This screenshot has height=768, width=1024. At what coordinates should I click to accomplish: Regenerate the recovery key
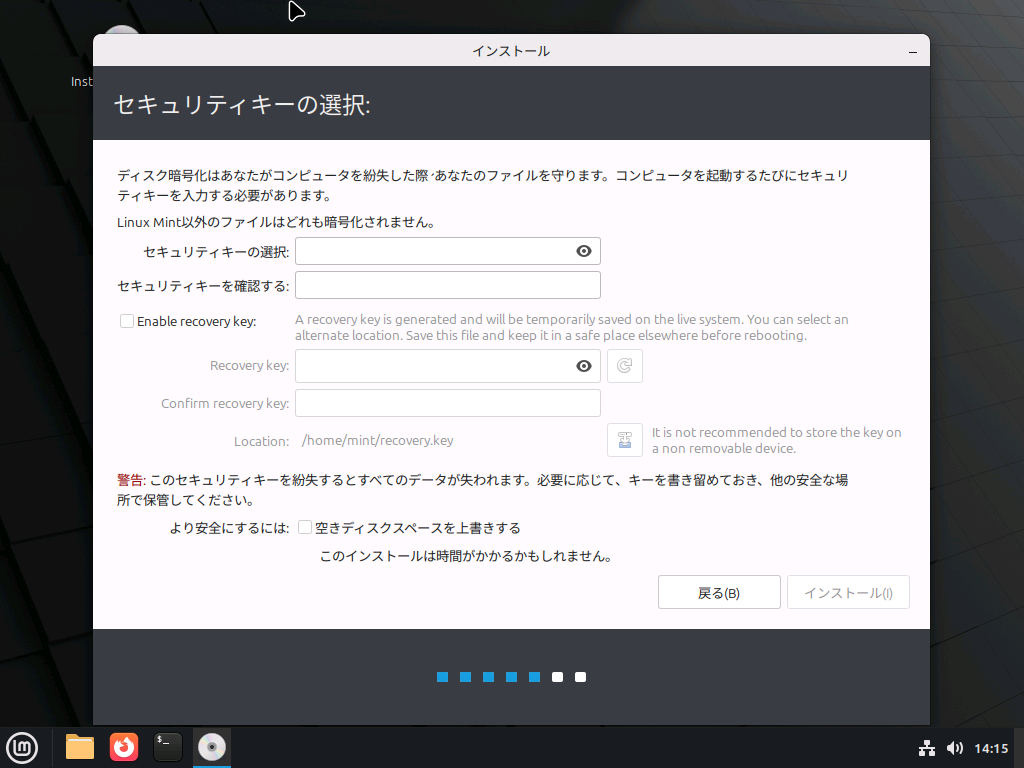624,366
